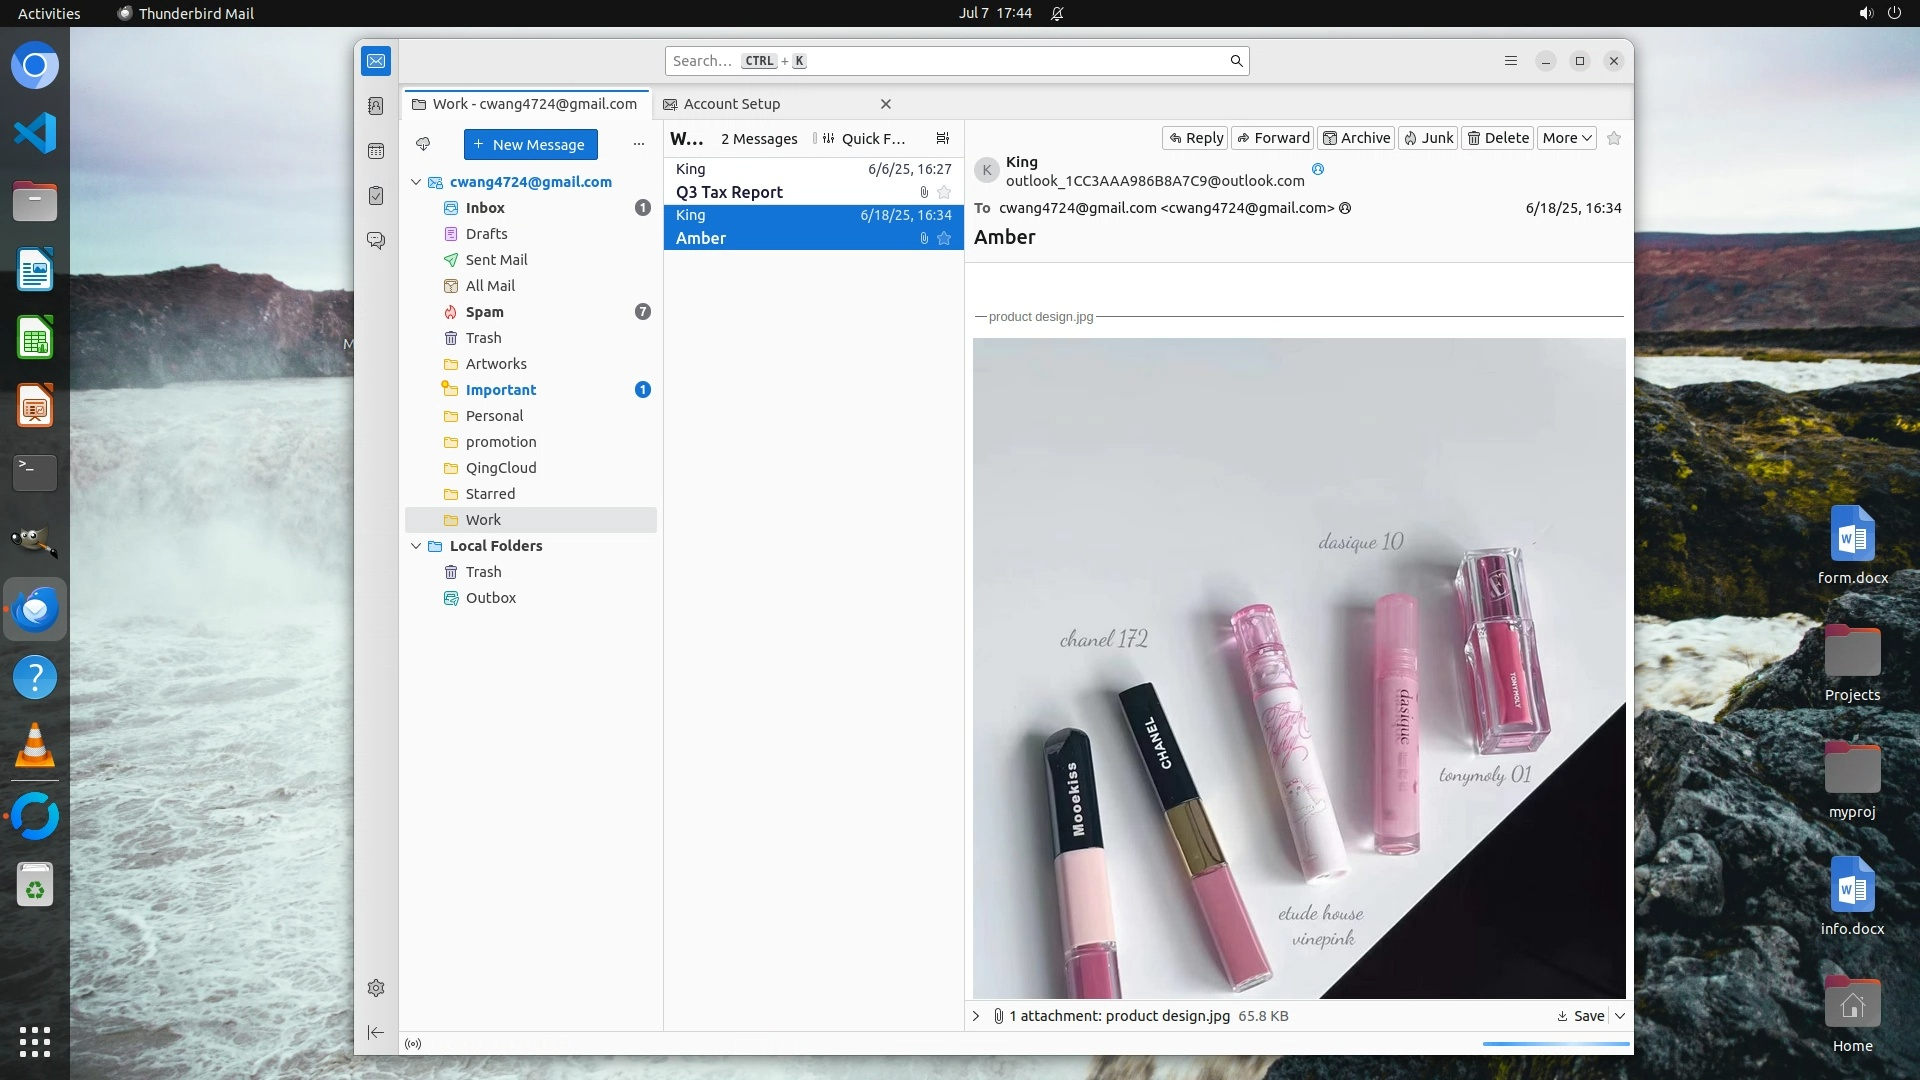The width and height of the screenshot is (1920, 1080).
Task: Open the Thunderbird hamburger app menu
Action: tap(1511, 61)
